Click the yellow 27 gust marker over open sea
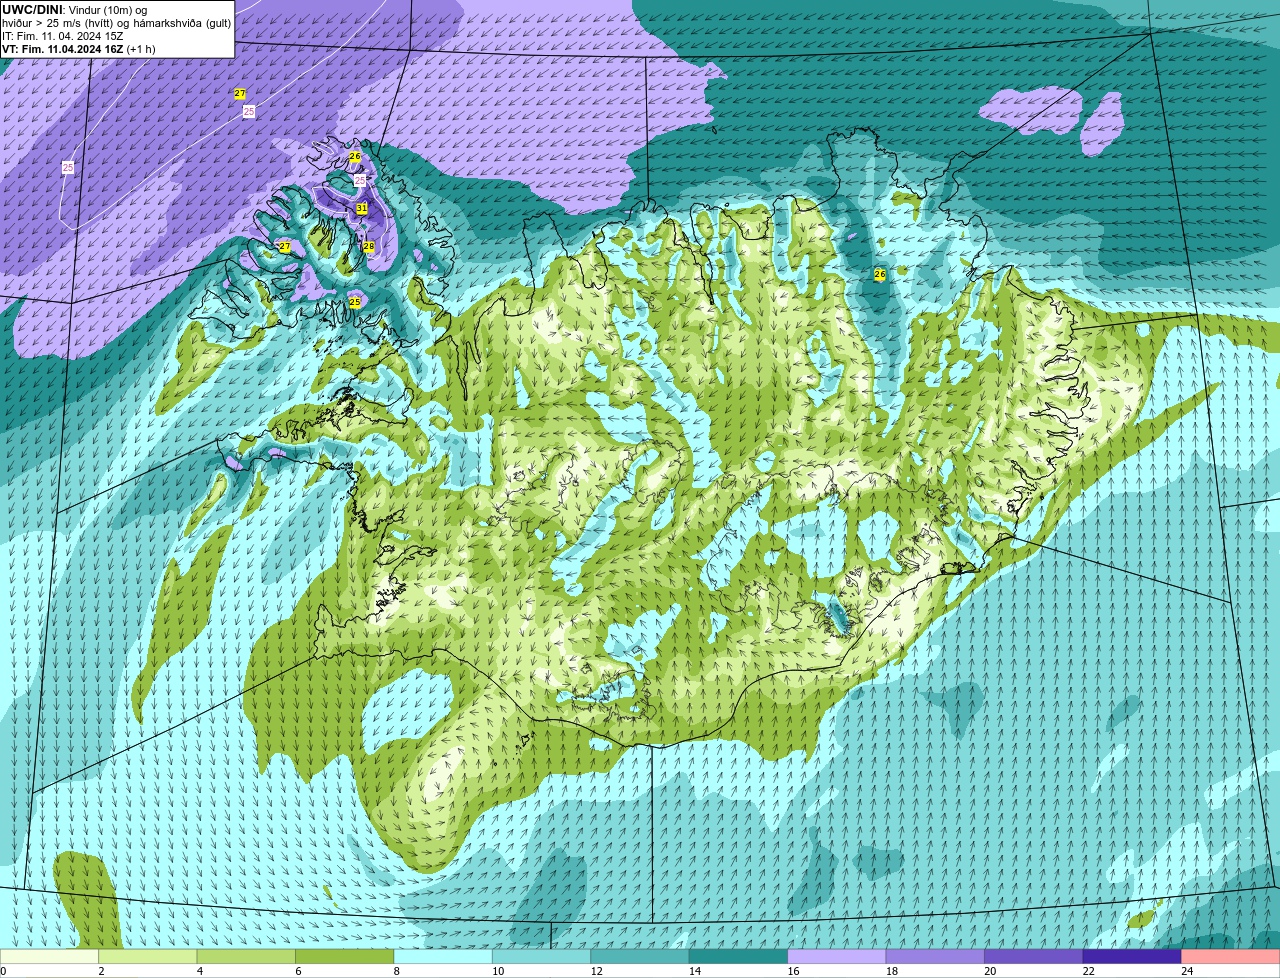This screenshot has height=978, width=1280. [240, 94]
